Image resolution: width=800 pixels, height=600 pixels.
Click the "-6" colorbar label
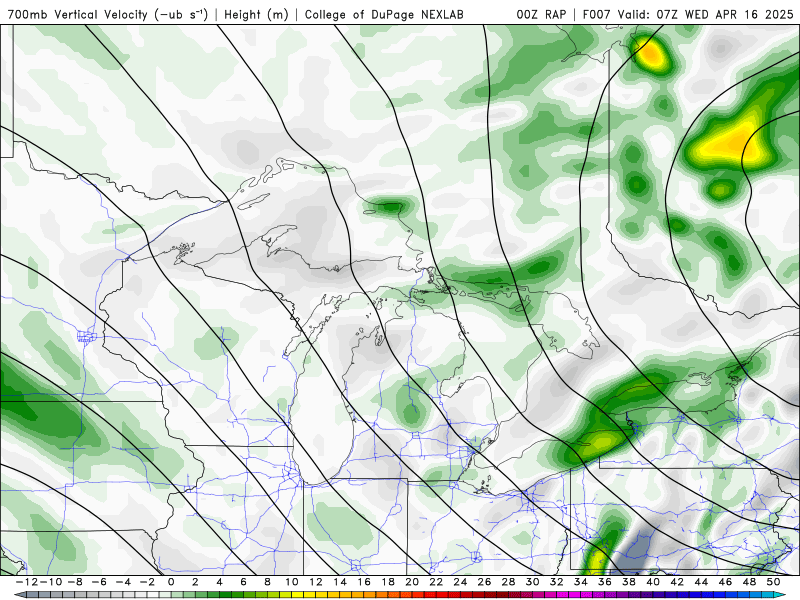[x=98, y=582]
